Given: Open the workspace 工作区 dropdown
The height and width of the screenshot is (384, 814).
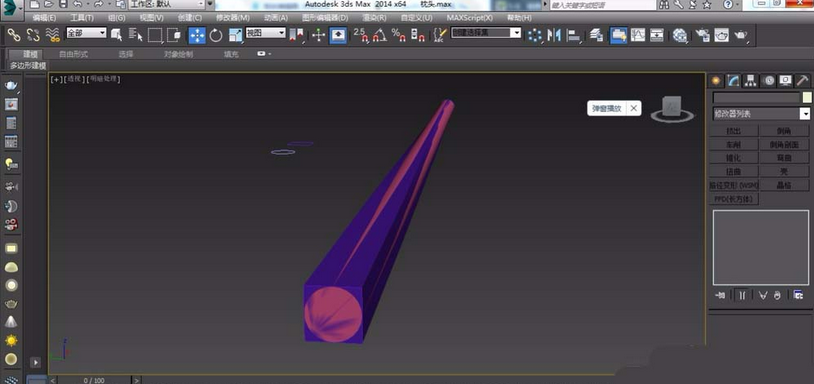Looking at the screenshot, I should click(167, 4).
